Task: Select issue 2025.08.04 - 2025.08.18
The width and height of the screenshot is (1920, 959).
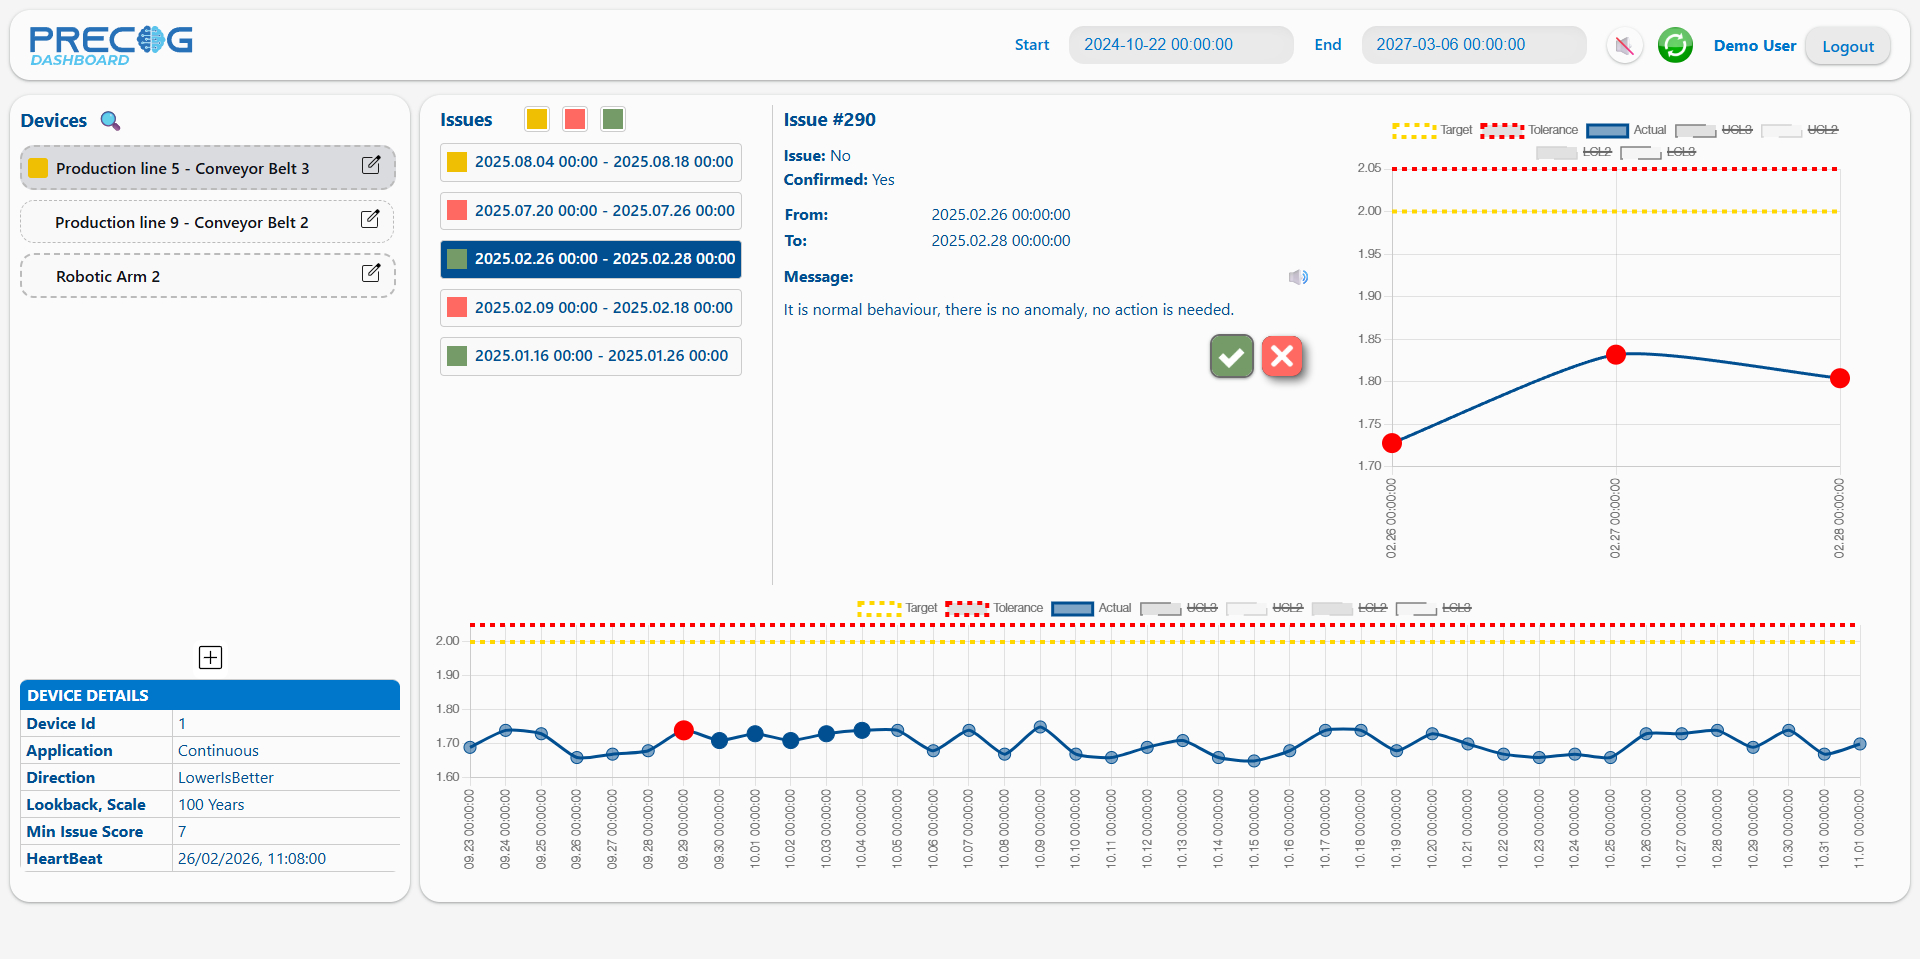Action: click(x=591, y=162)
